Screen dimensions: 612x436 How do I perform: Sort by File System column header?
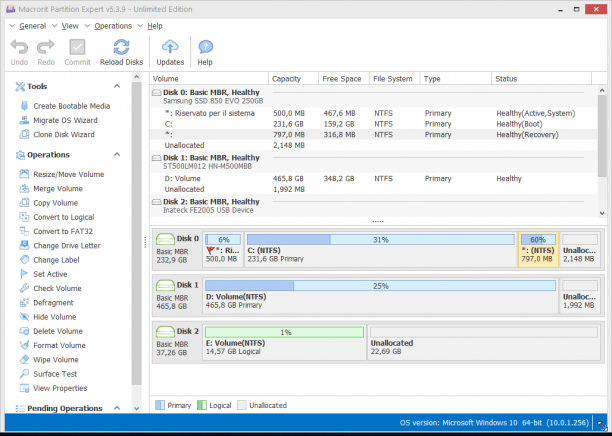click(395, 79)
